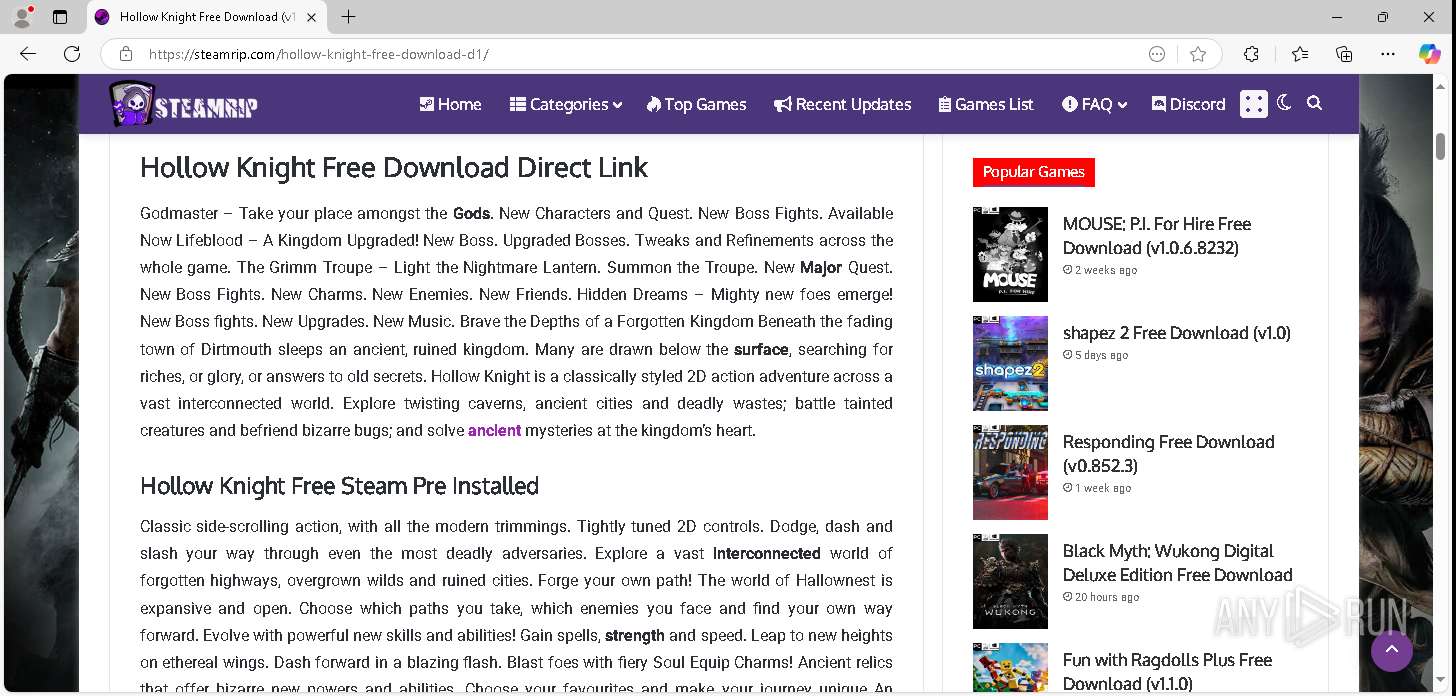The width and height of the screenshot is (1456, 696).
Task: Click the browser back arrow
Action: coord(28,54)
